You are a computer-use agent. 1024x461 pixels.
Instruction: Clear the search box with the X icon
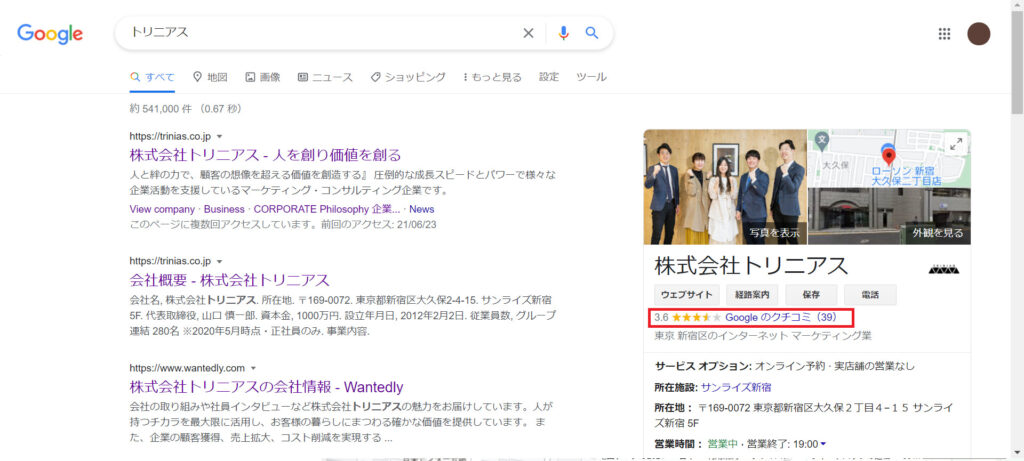pos(528,33)
